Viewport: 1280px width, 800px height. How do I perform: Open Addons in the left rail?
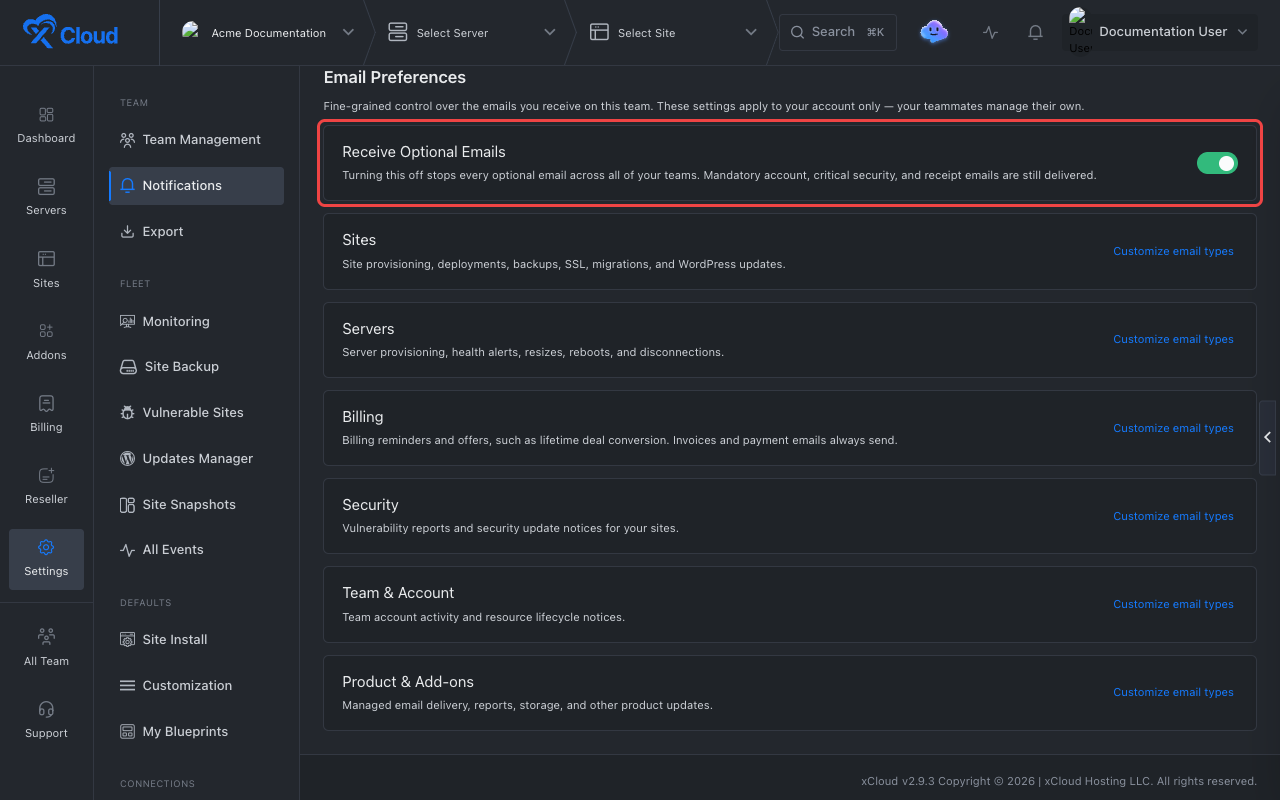pos(46,342)
